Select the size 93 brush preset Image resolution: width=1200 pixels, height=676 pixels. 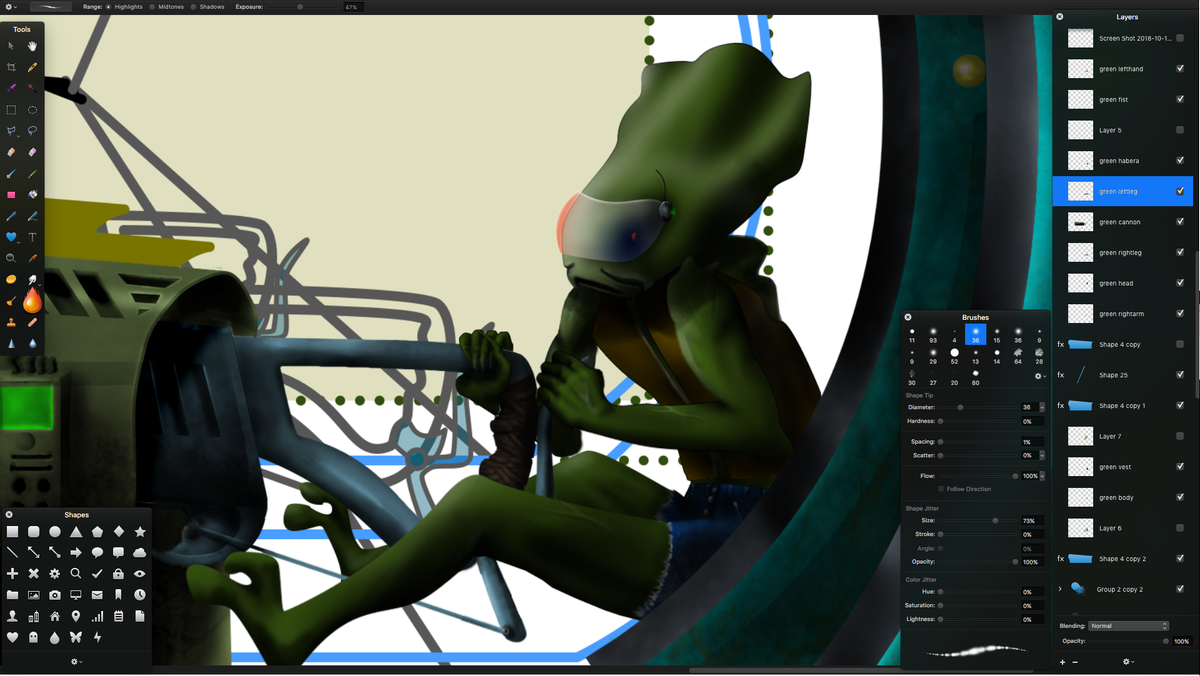click(x=933, y=335)
